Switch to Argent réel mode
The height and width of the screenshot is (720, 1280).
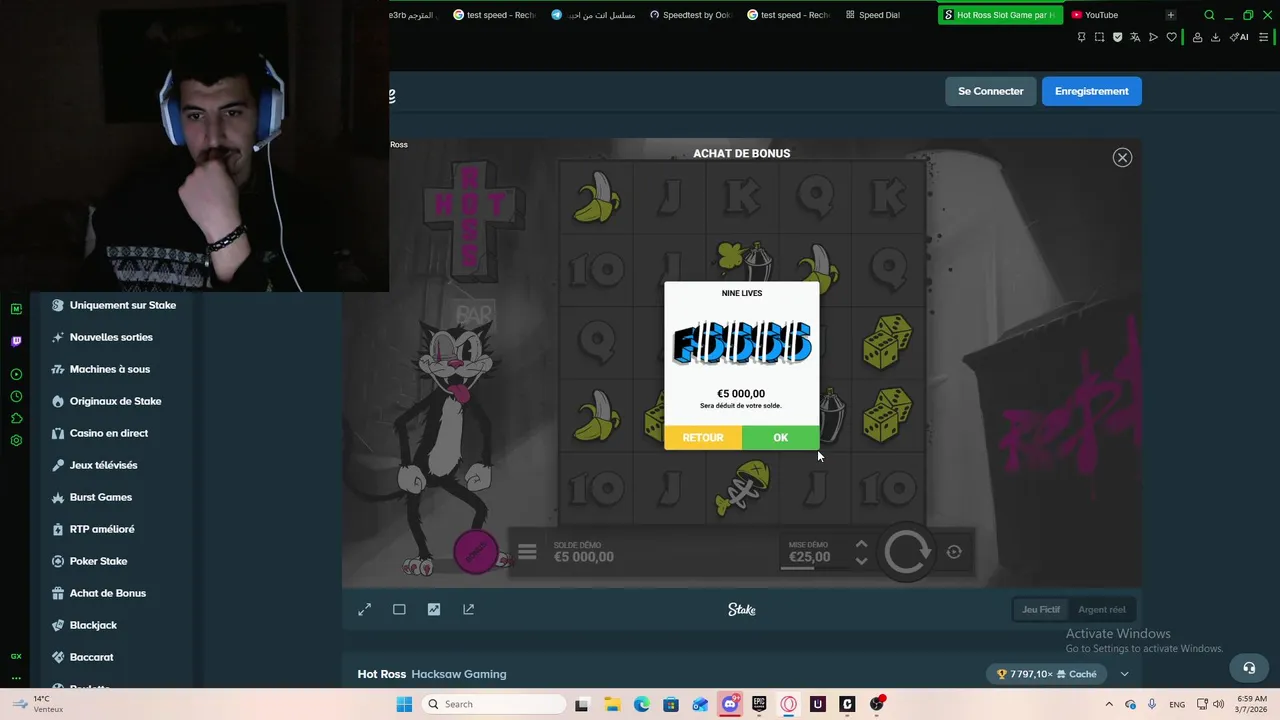tap(1101, 609)
